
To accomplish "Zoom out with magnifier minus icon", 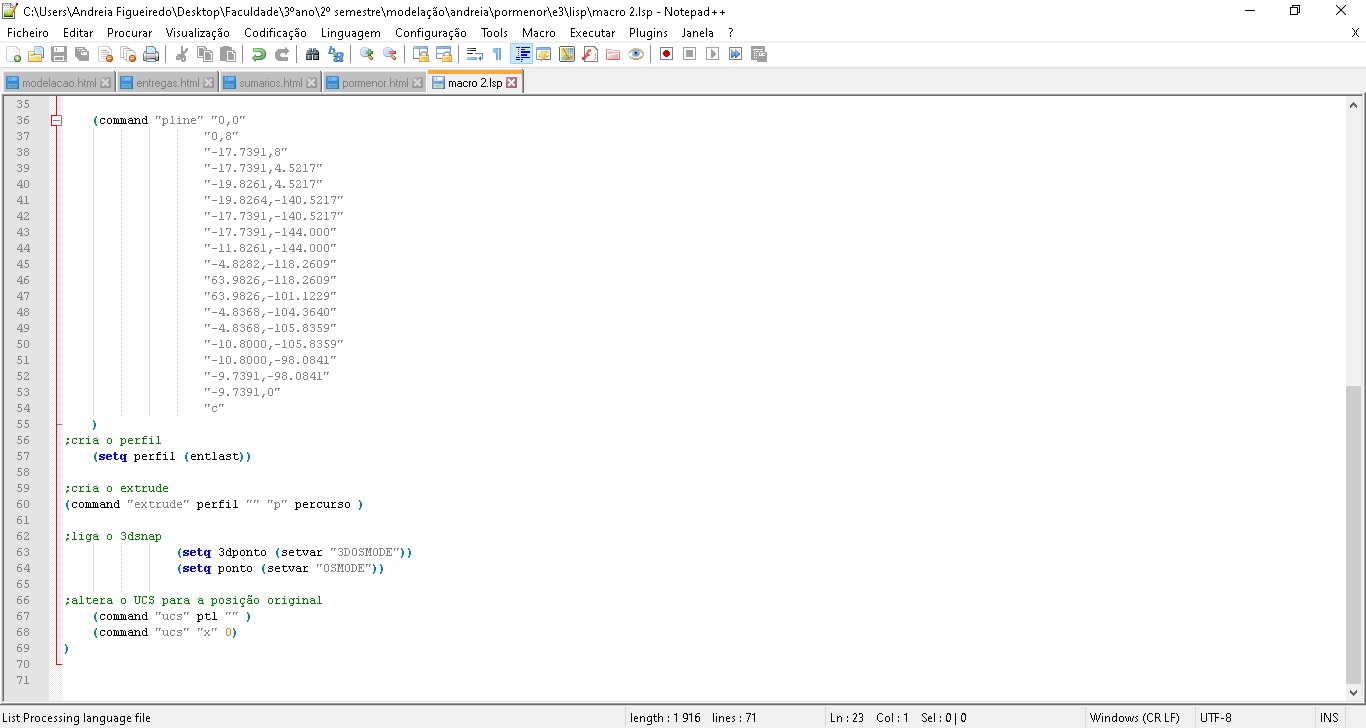I will [390, 54].
